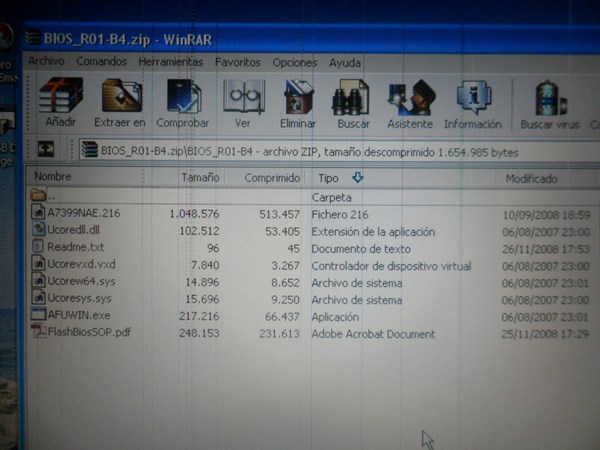Click the Eliminar (delete) toolbar icon
Viewport: 600px width, 450px height.
click(x=299, y=97)
